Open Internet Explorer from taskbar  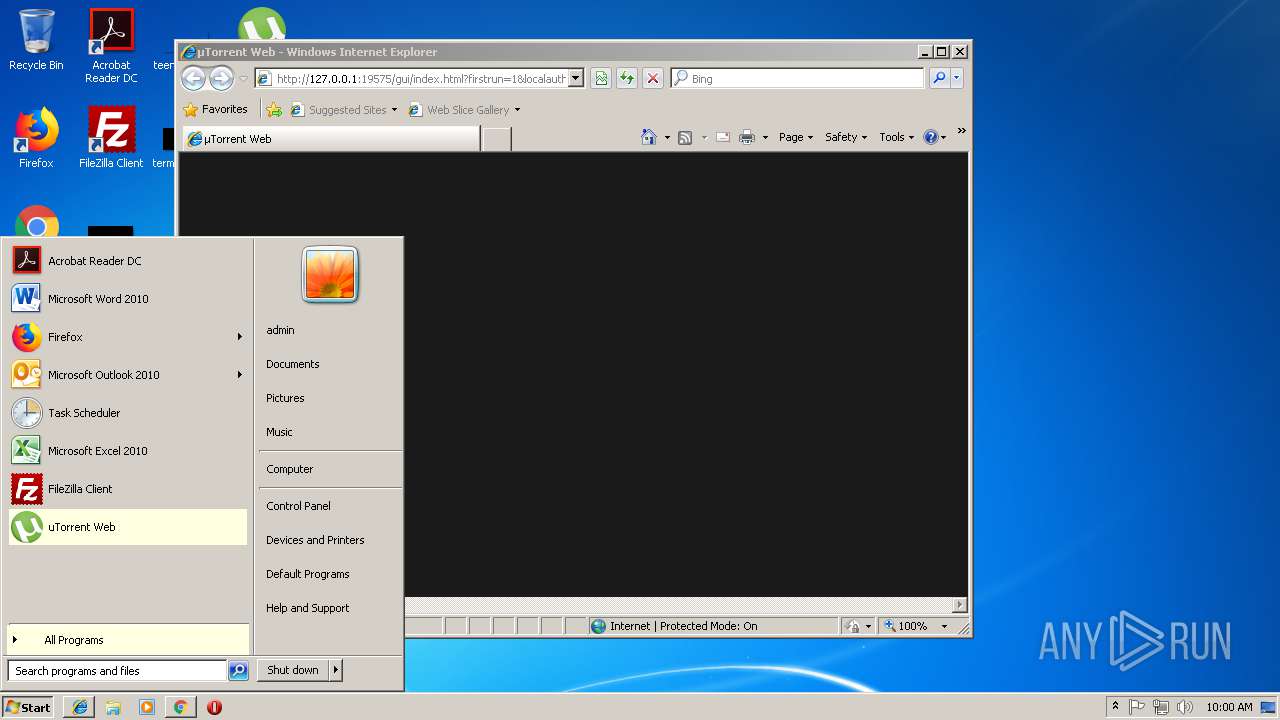coord(80,707)
